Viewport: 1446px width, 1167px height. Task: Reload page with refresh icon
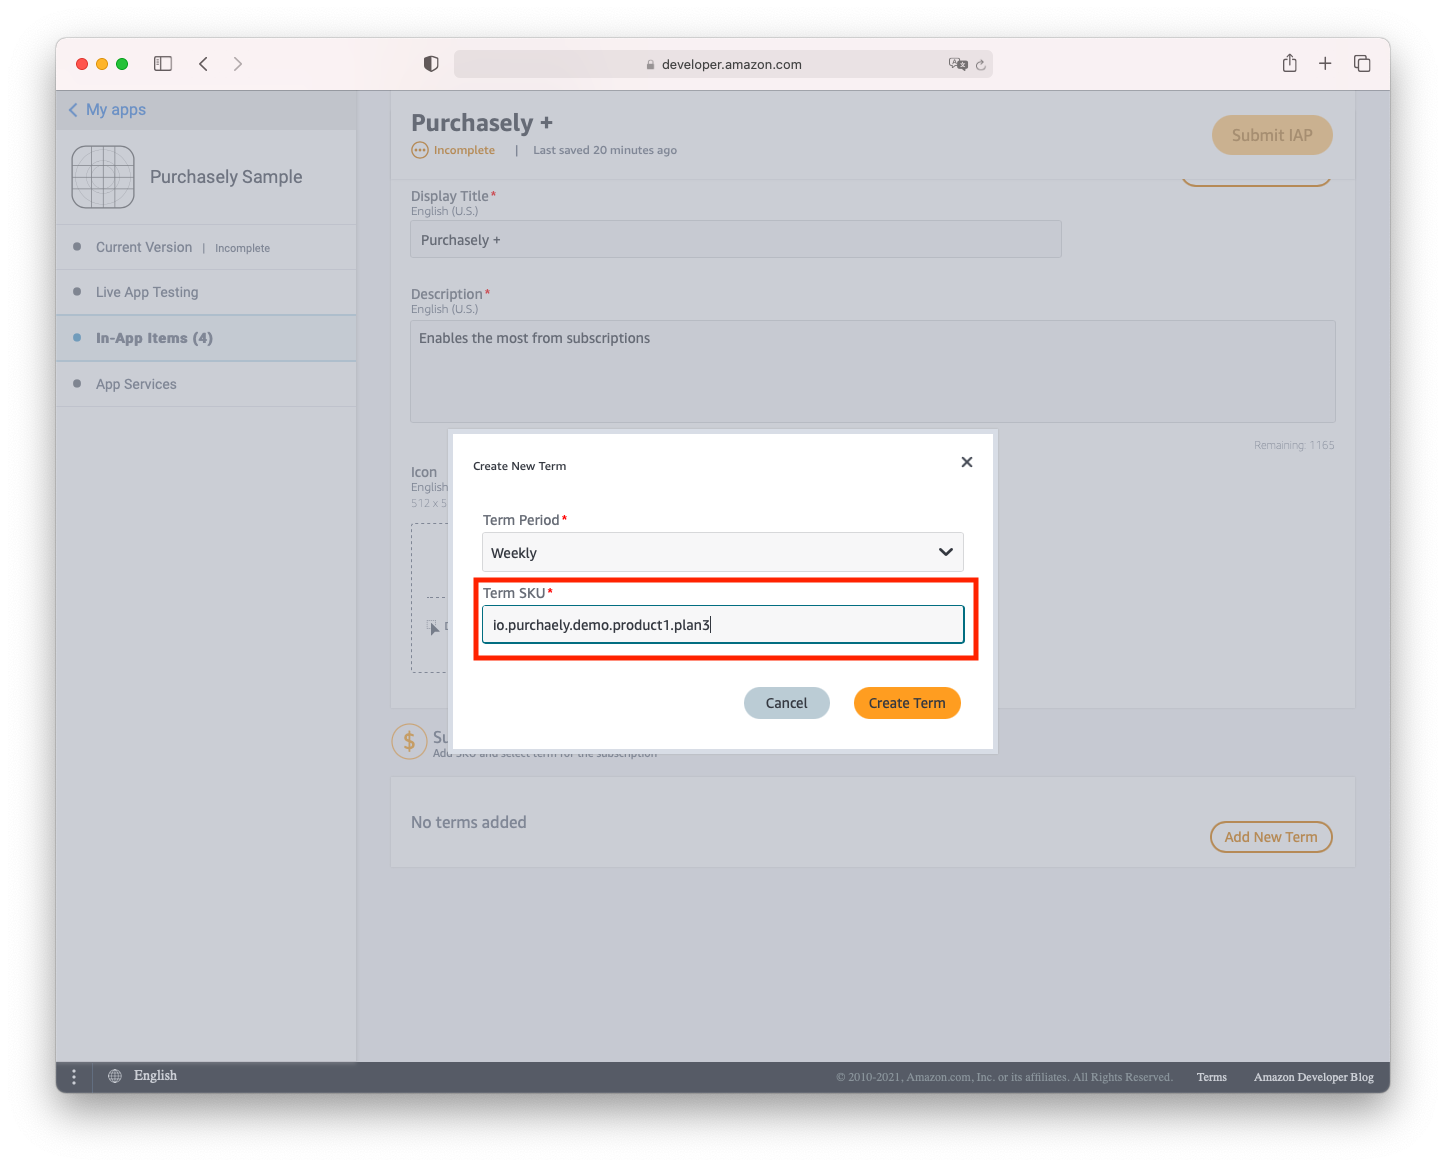click(x=981, y=65)
